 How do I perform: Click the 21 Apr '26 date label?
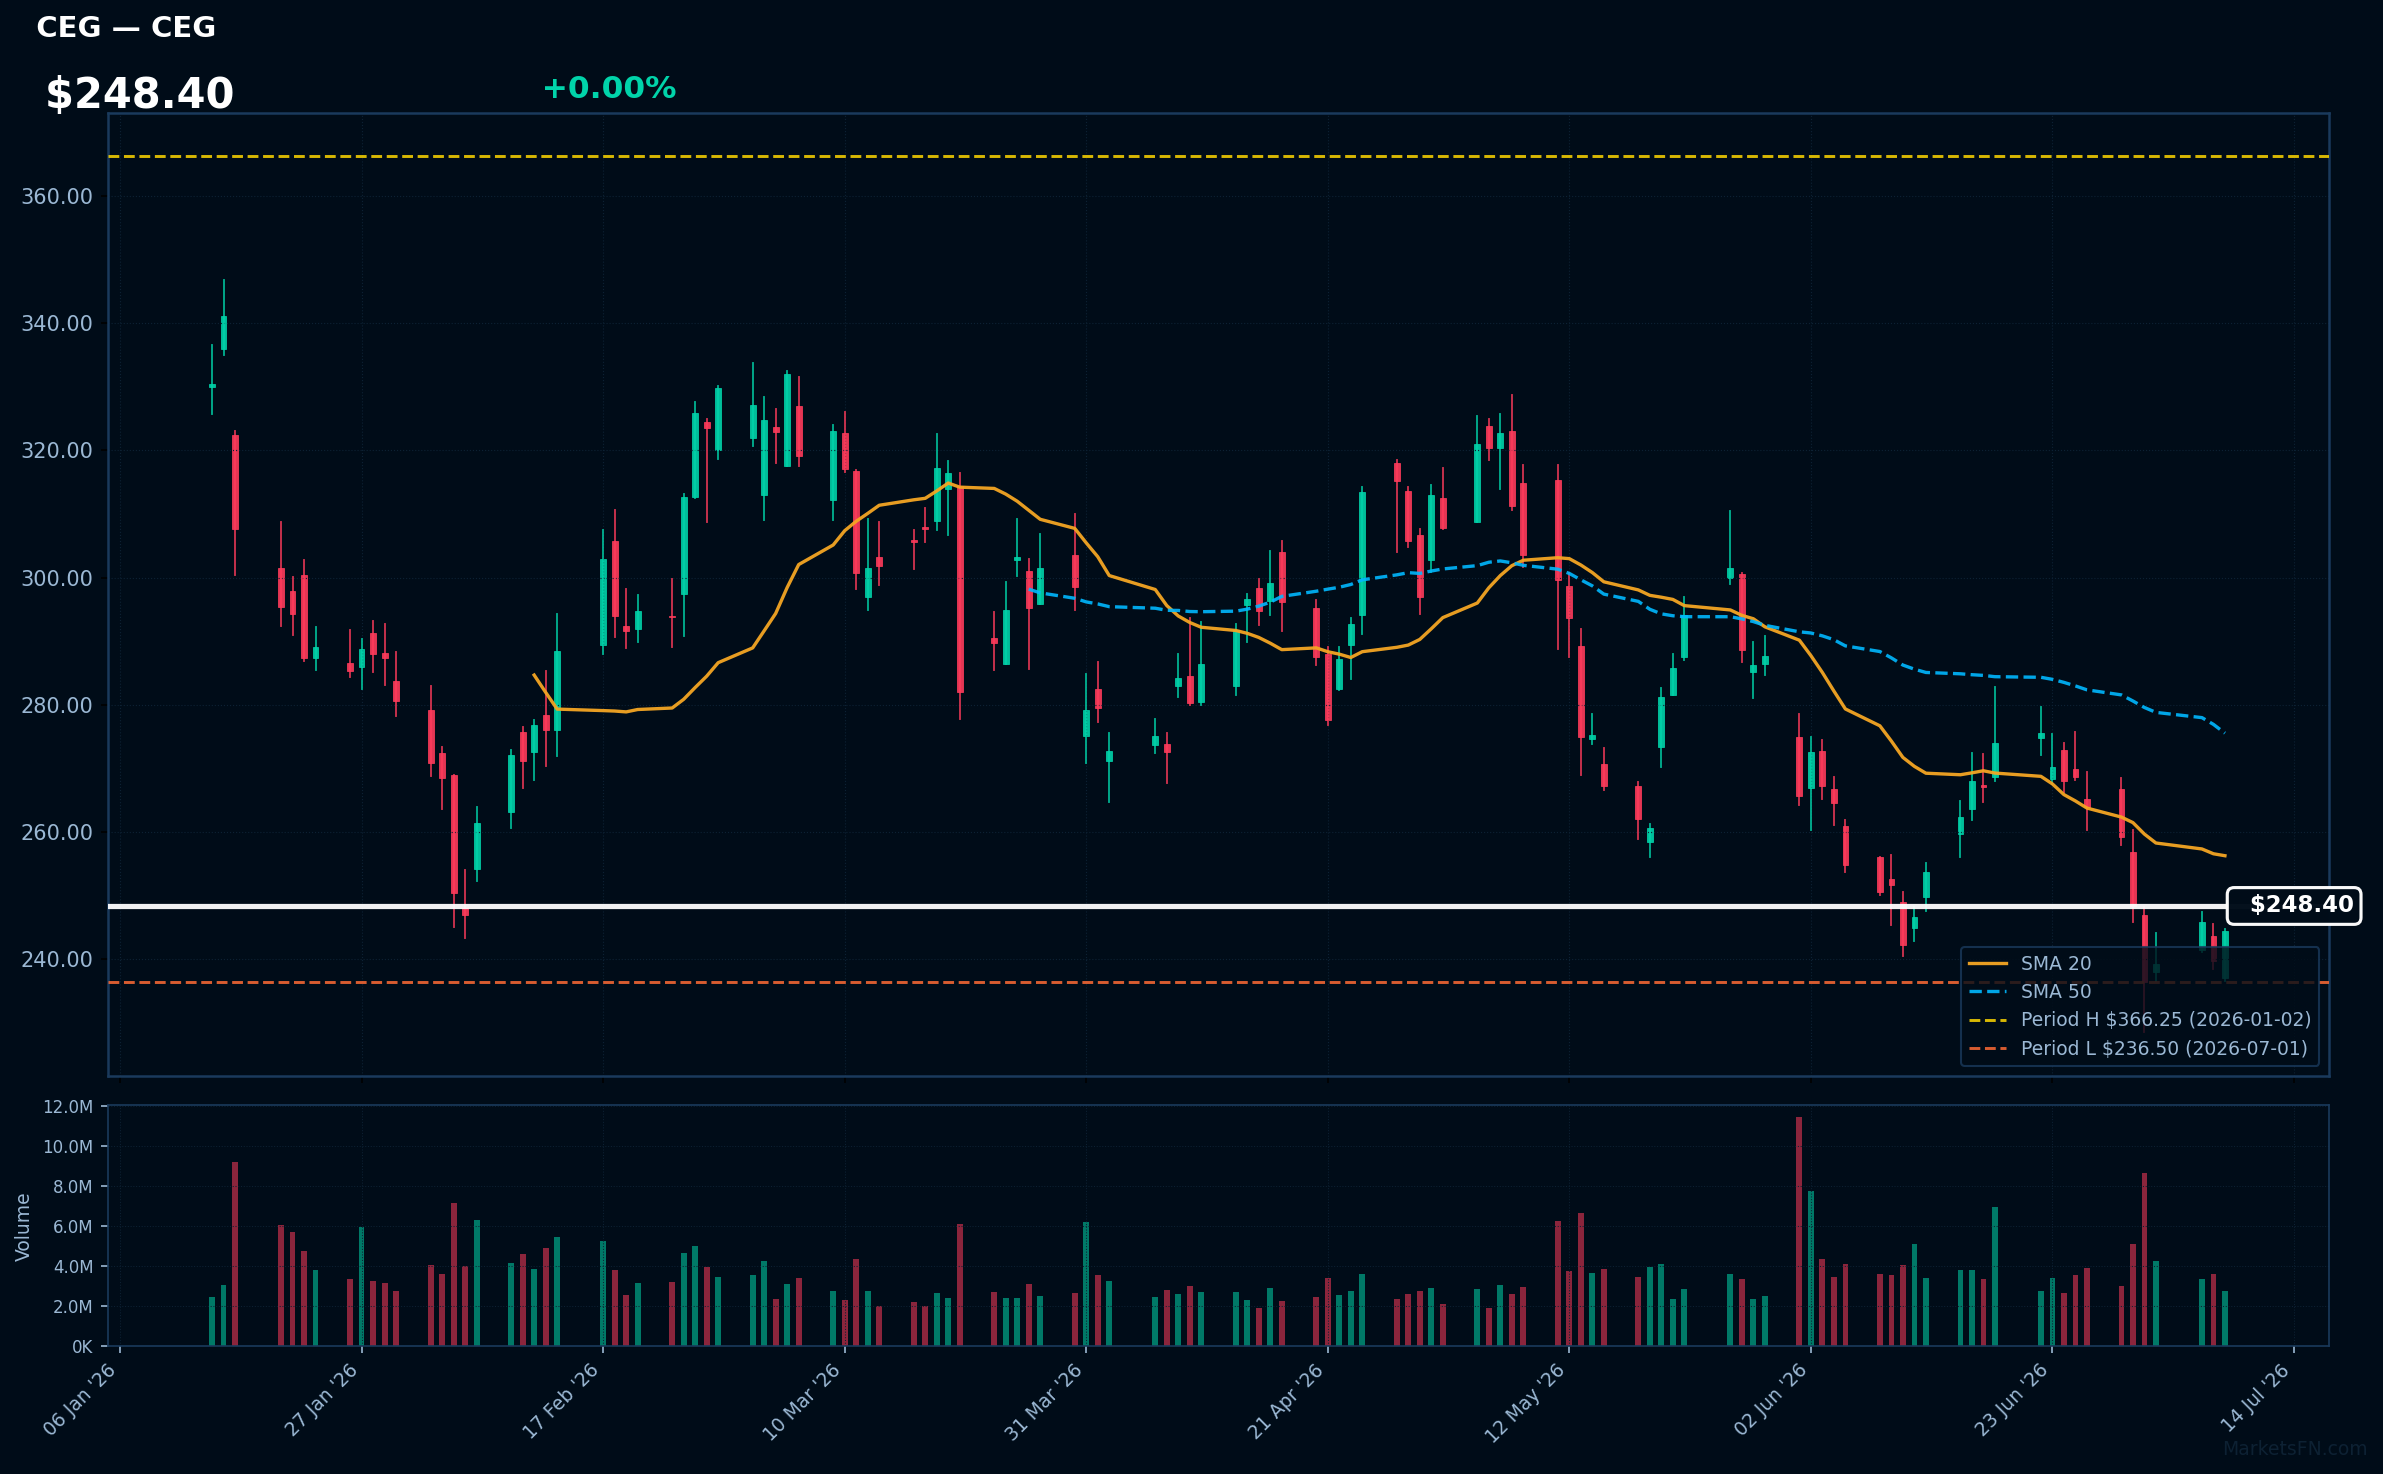point(1286,1399)
